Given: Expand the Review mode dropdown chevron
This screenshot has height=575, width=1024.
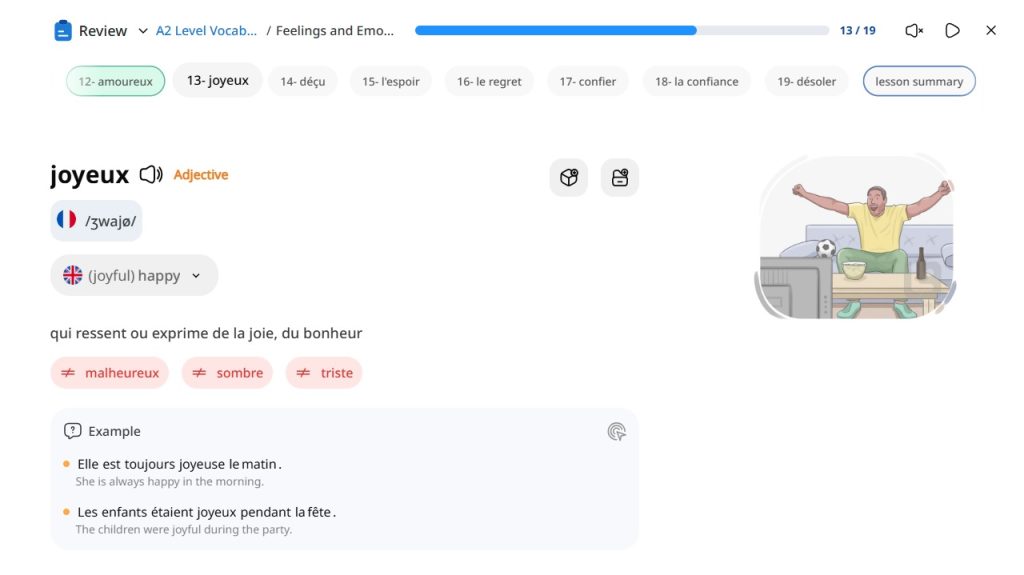Looking at the screenshot, I should pyautogui.click(x=143, y=31).
